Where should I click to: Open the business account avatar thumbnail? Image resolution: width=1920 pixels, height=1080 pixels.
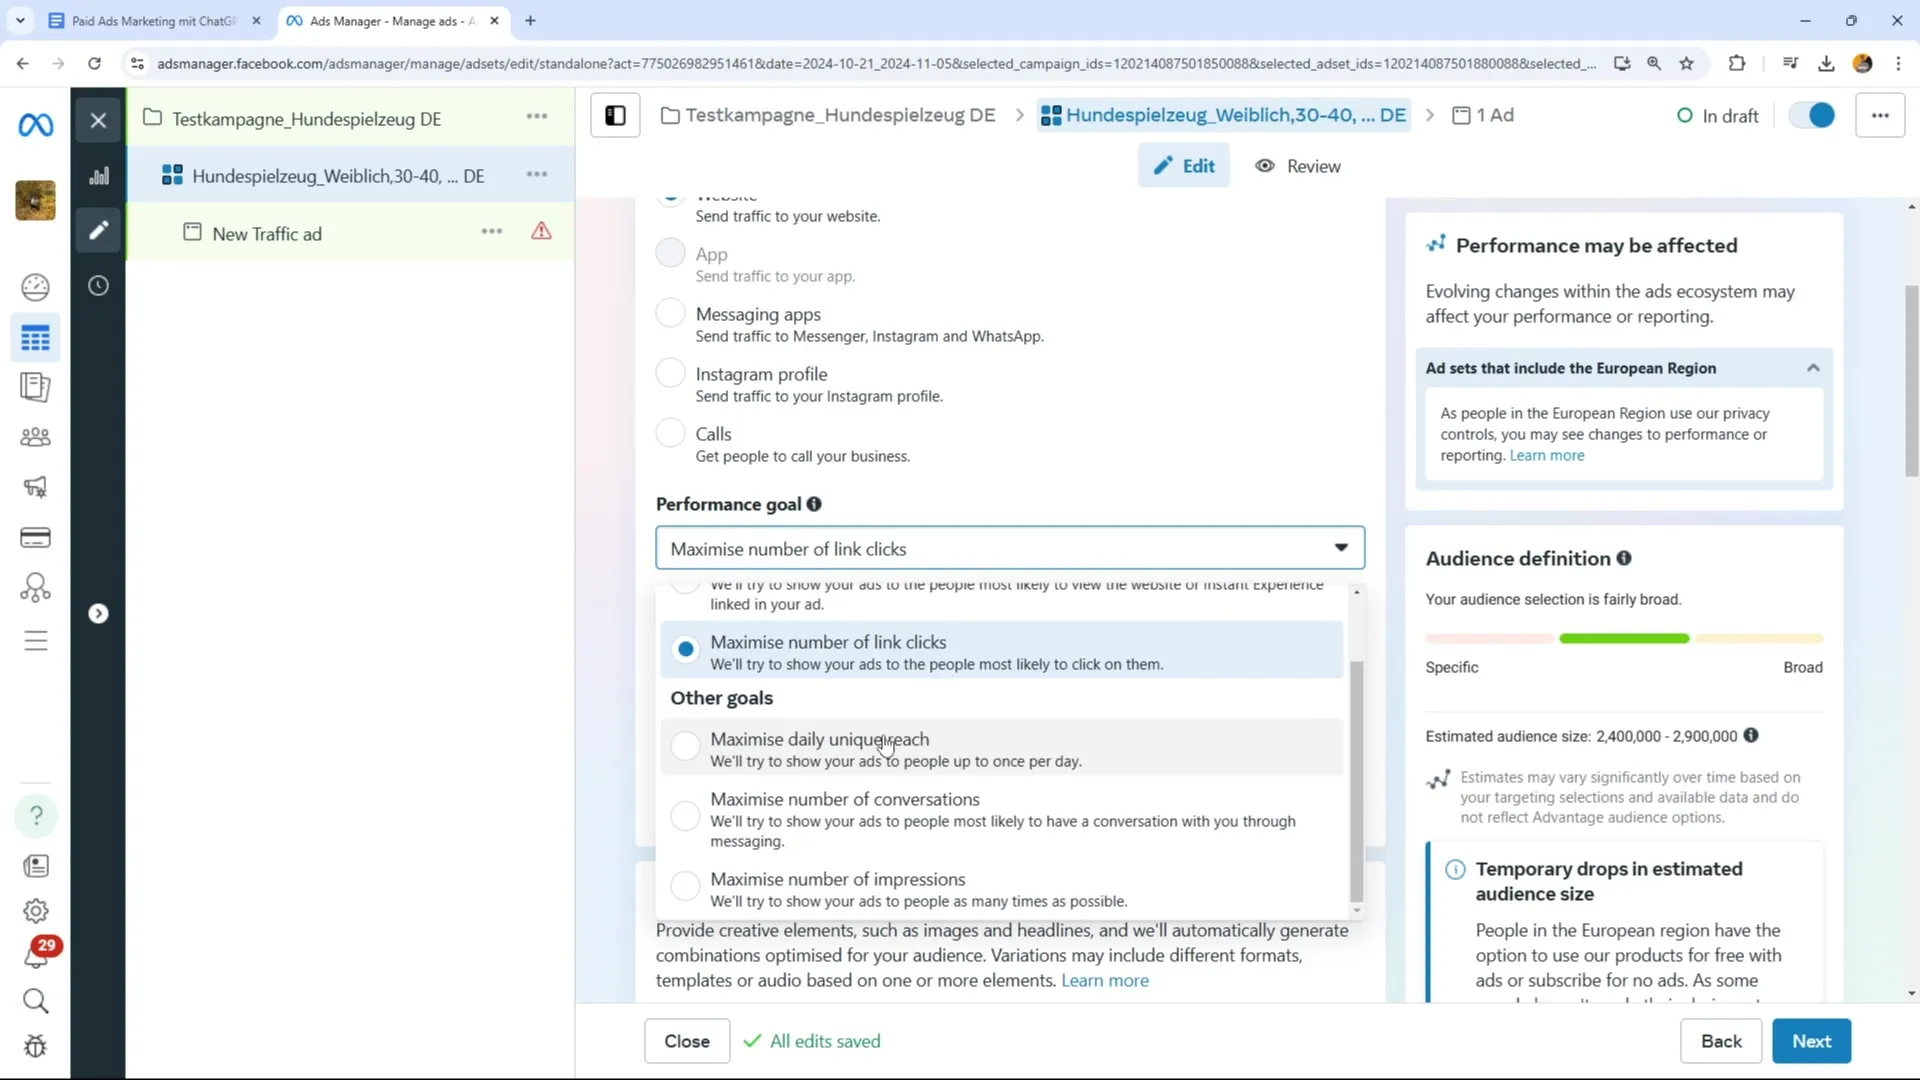tap(36, 200)
